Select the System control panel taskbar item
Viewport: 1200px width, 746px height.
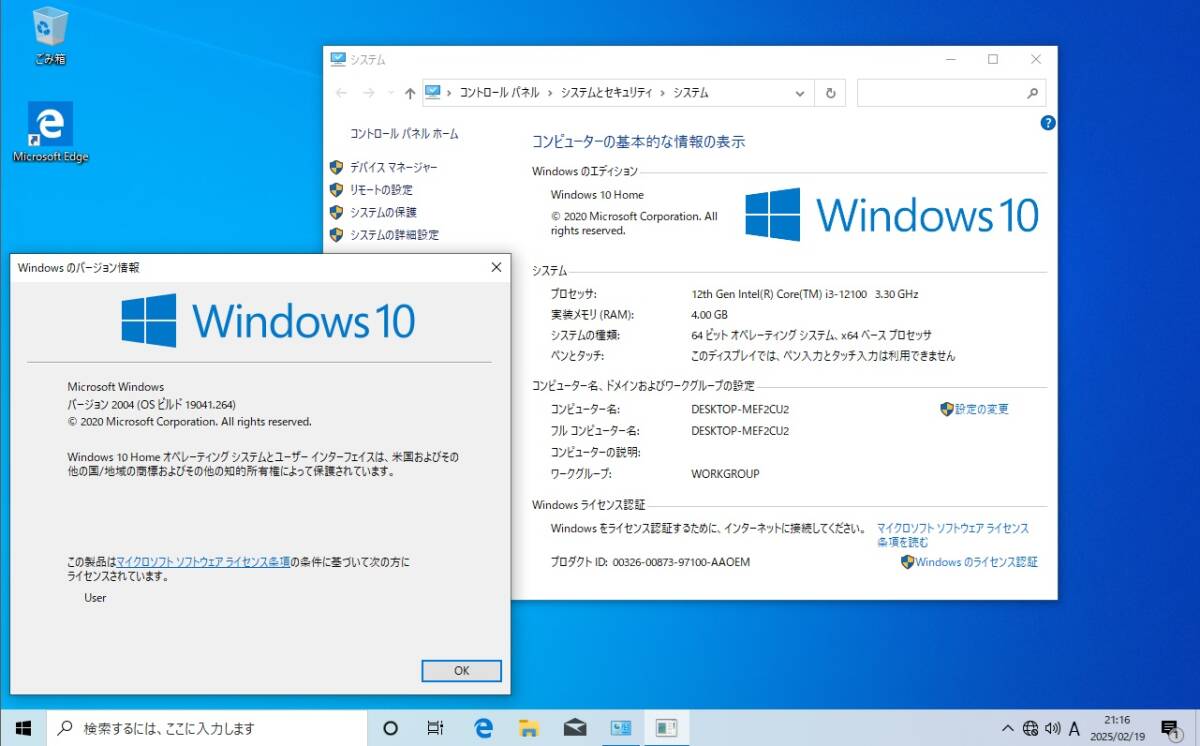tap(621, 728)
